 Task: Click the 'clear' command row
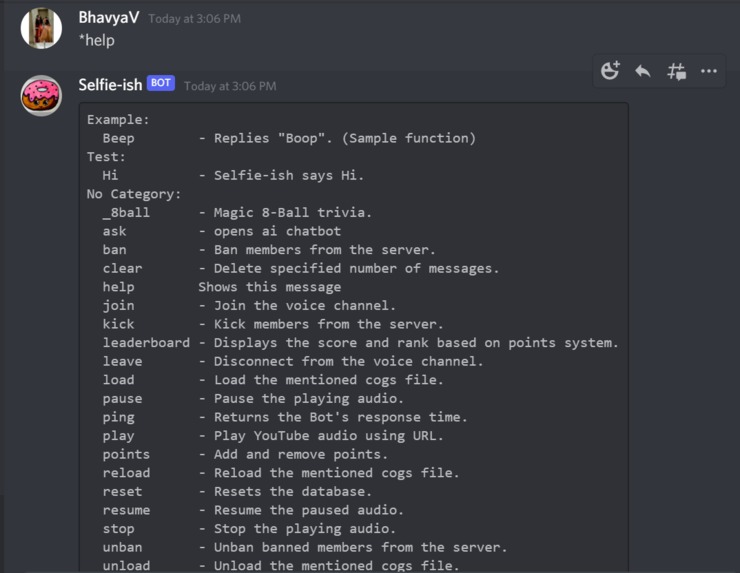pyautogui.click(x=301, y=269)
